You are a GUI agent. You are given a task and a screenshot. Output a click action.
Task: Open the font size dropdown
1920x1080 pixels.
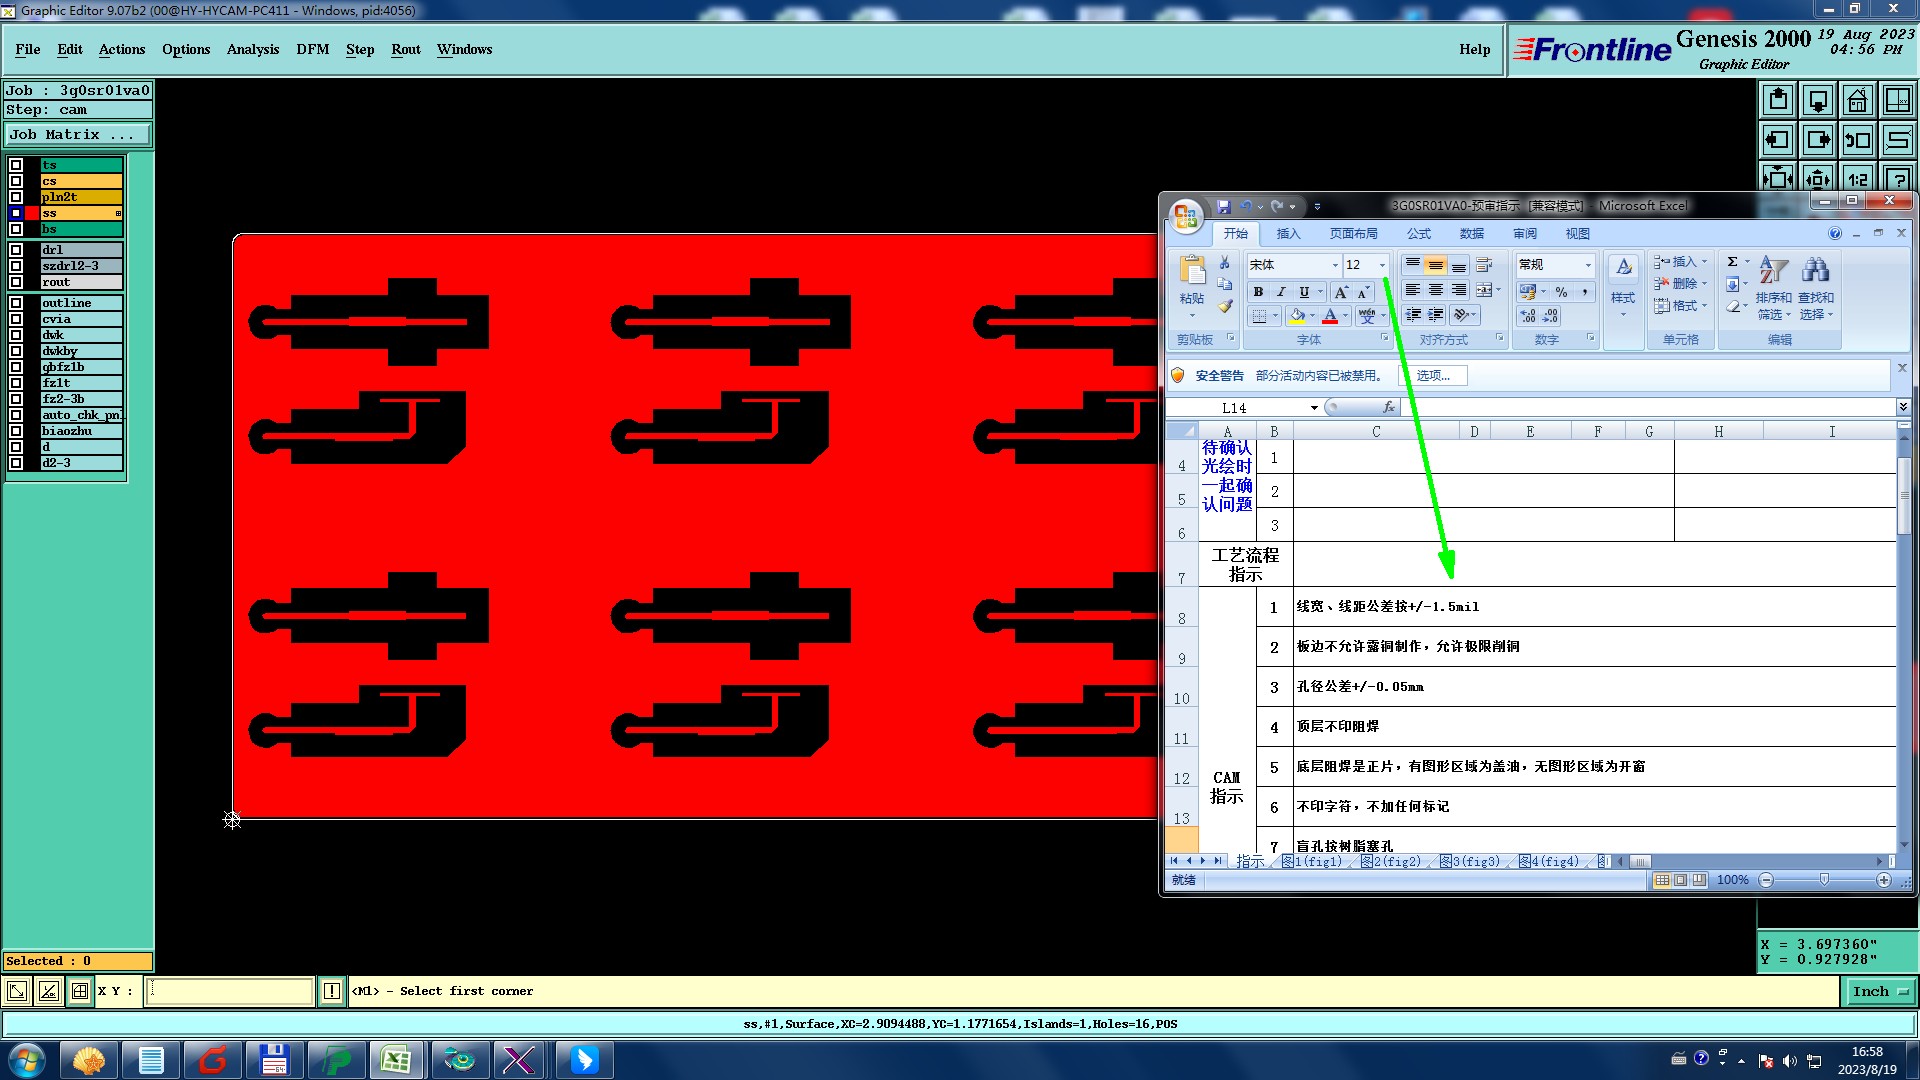click(x=1382, y=265)
